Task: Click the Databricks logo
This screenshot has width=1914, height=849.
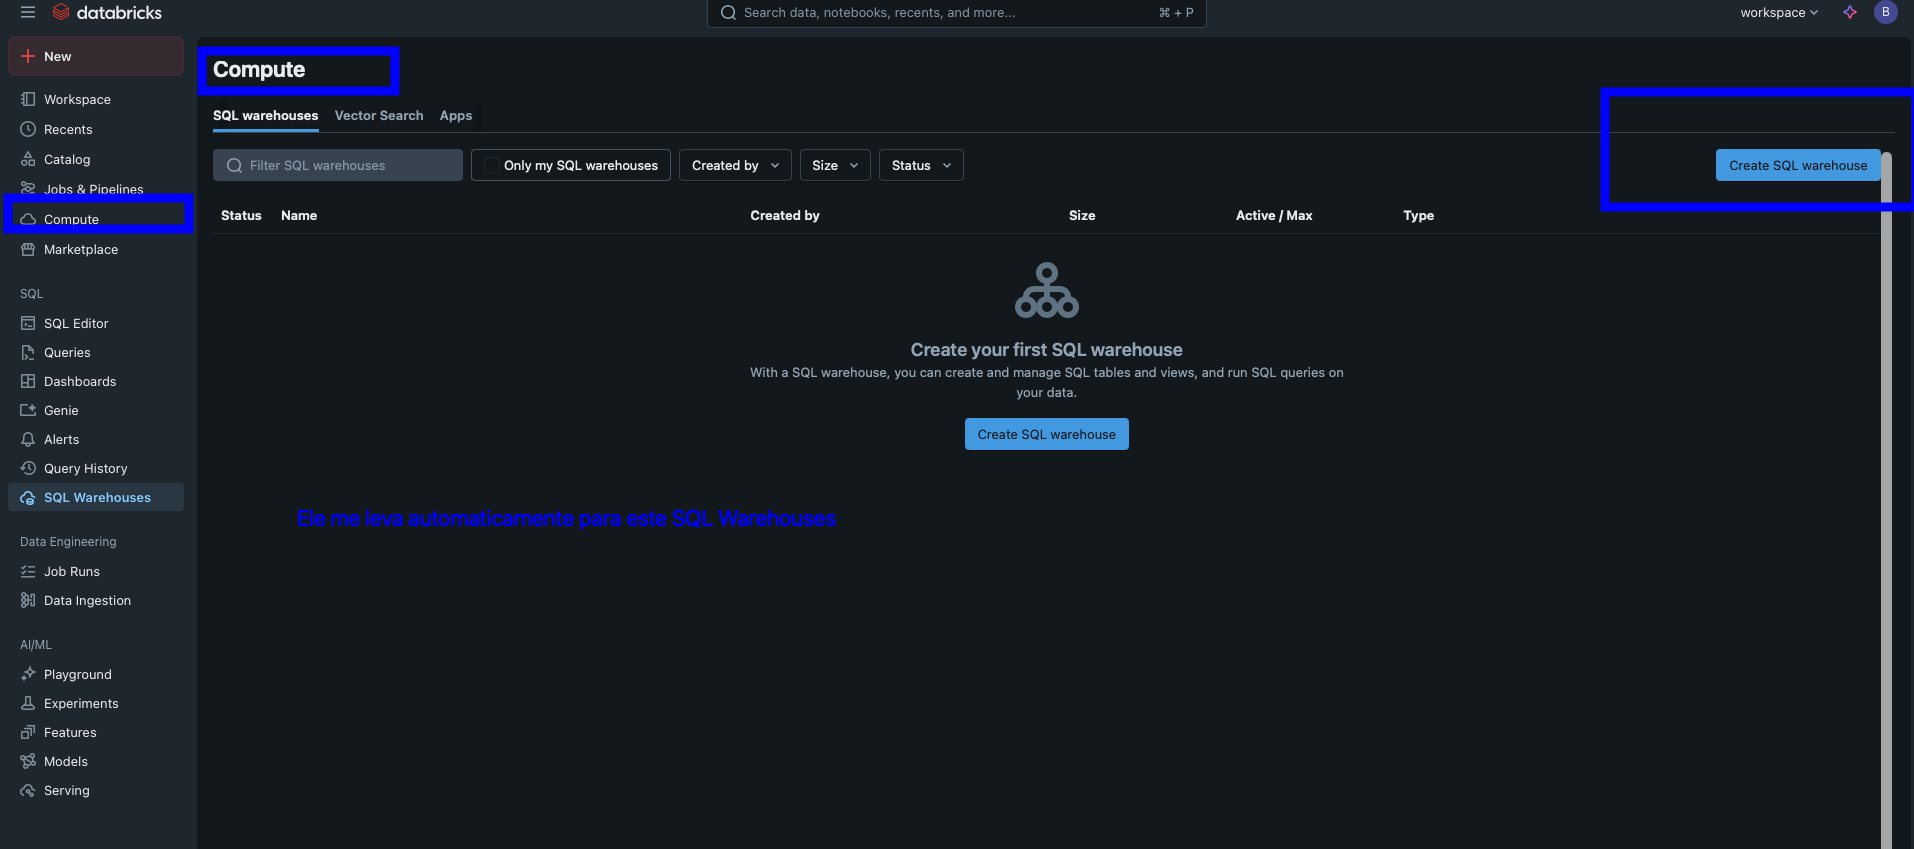Action: (107, 12)
